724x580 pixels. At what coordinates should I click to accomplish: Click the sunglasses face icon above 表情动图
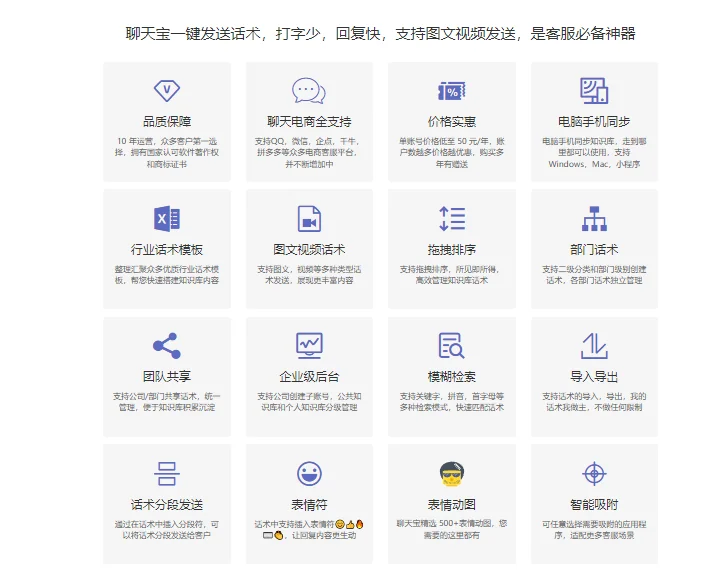452,473
